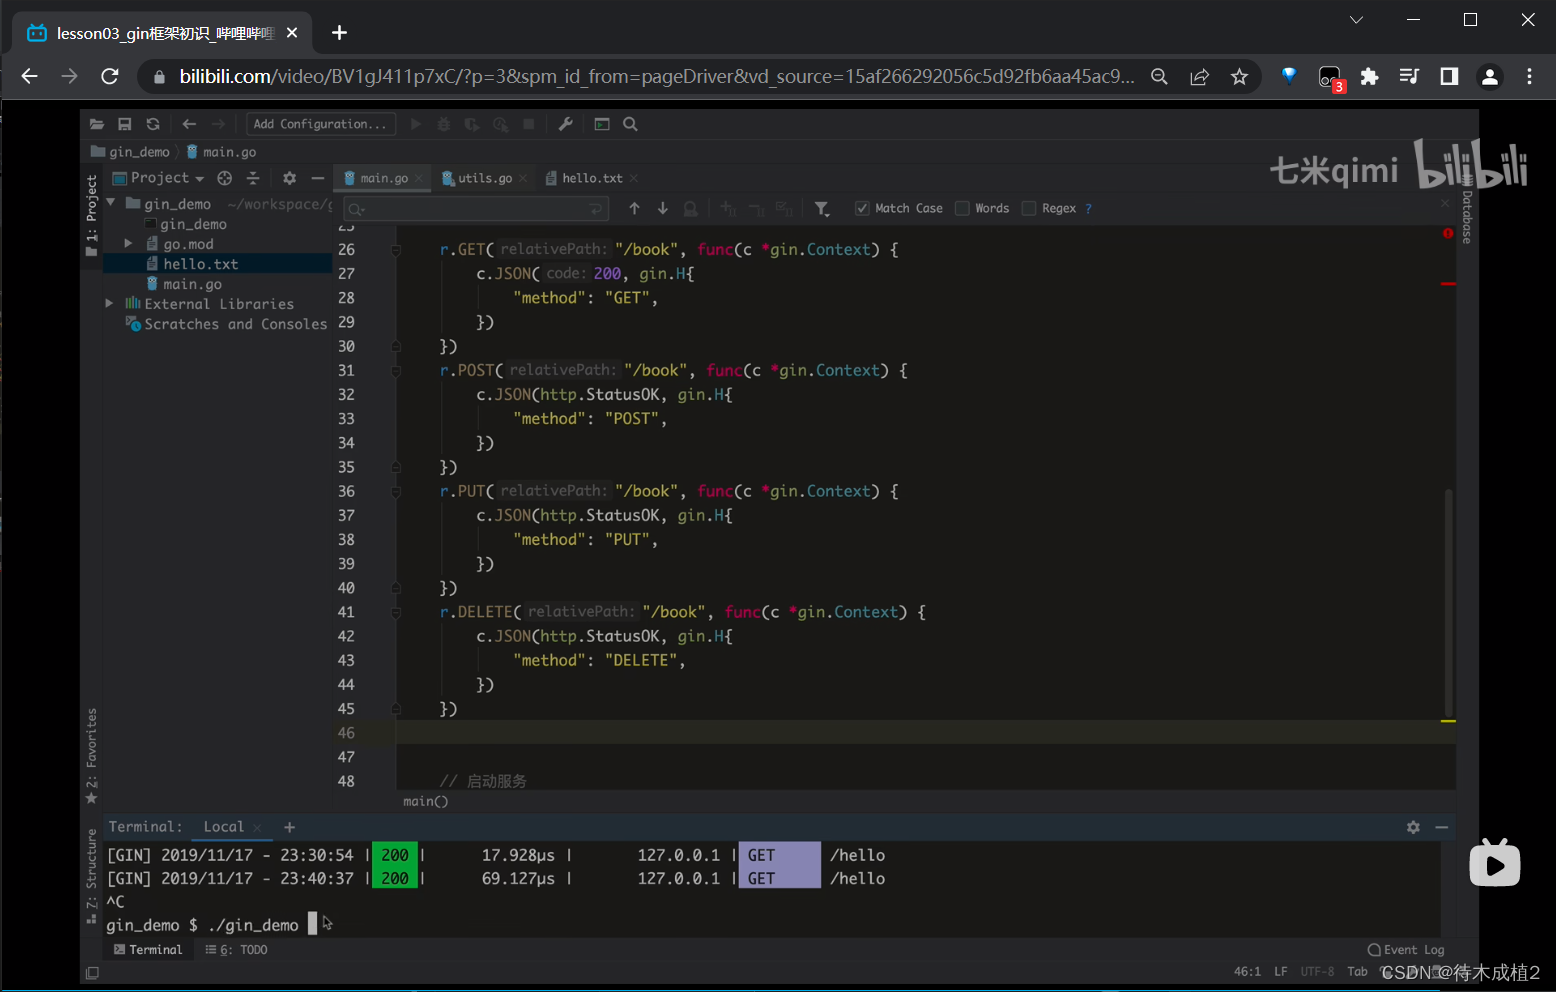Viewport: 1556px width, 992px height.
Task: Open the 6: TODO tool window tab
Action: tap(237, 950)
